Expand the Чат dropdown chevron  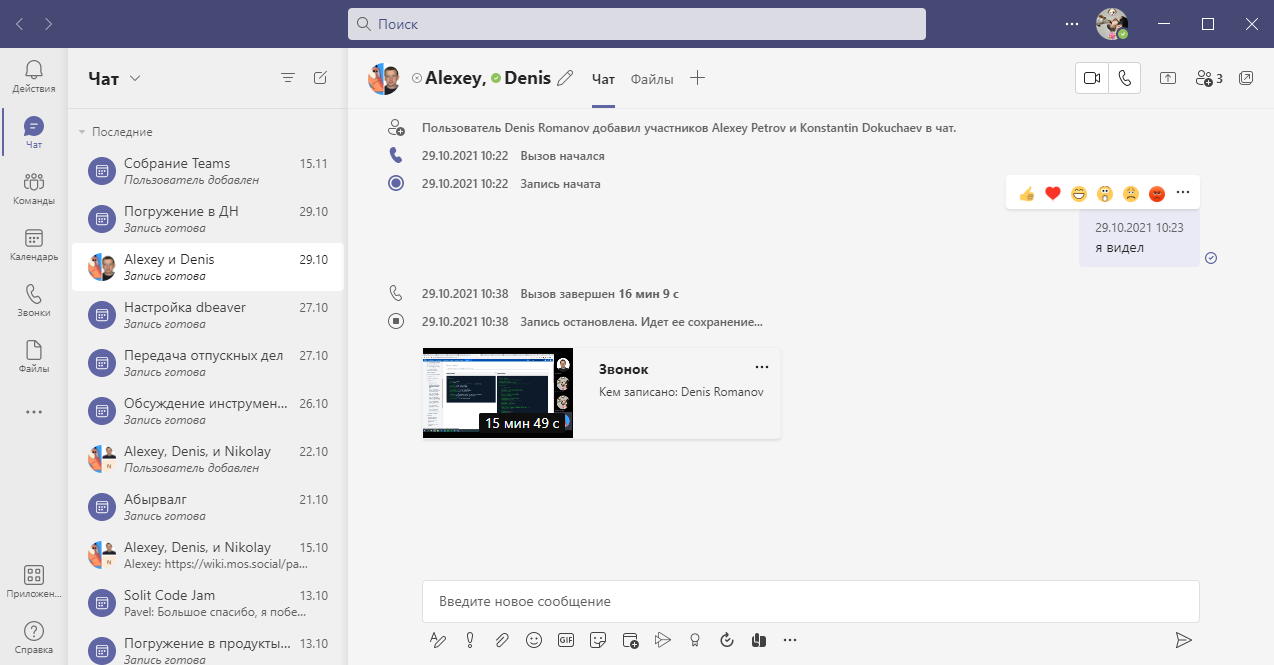click(x=136, y=78)
